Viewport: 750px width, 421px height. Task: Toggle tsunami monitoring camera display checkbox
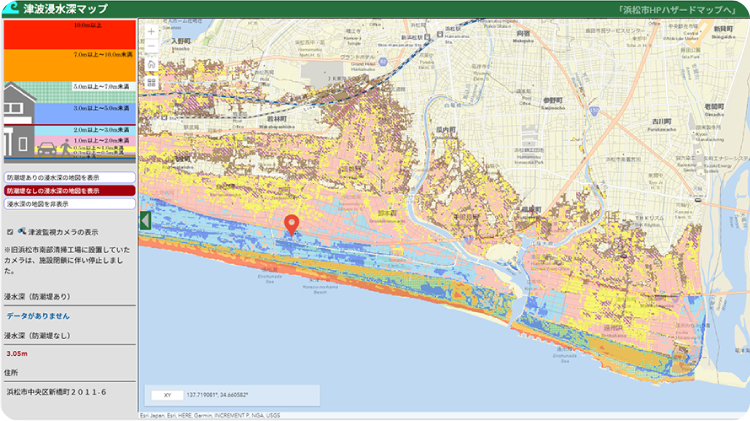[10, 232]
